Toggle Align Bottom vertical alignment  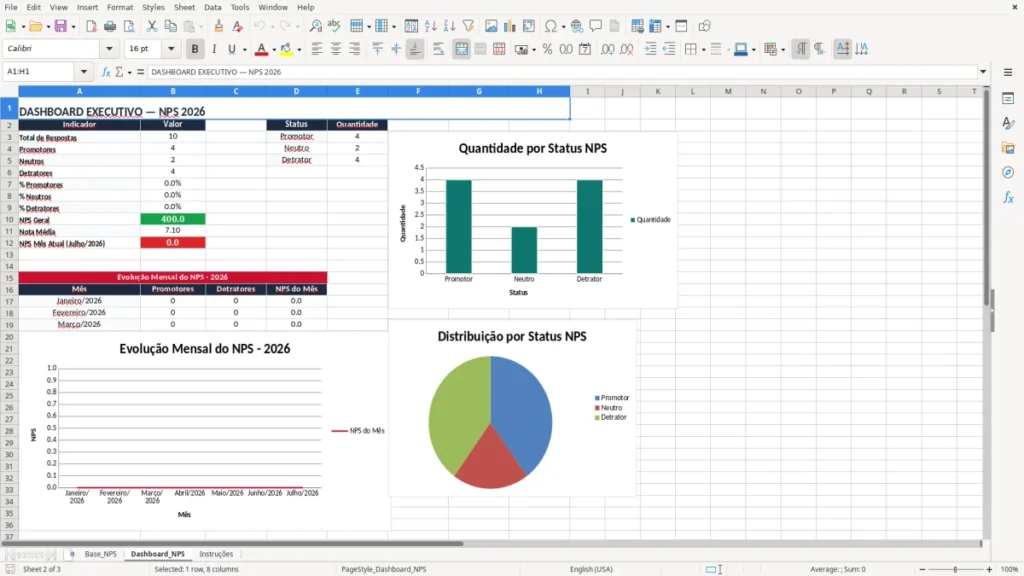415,49
